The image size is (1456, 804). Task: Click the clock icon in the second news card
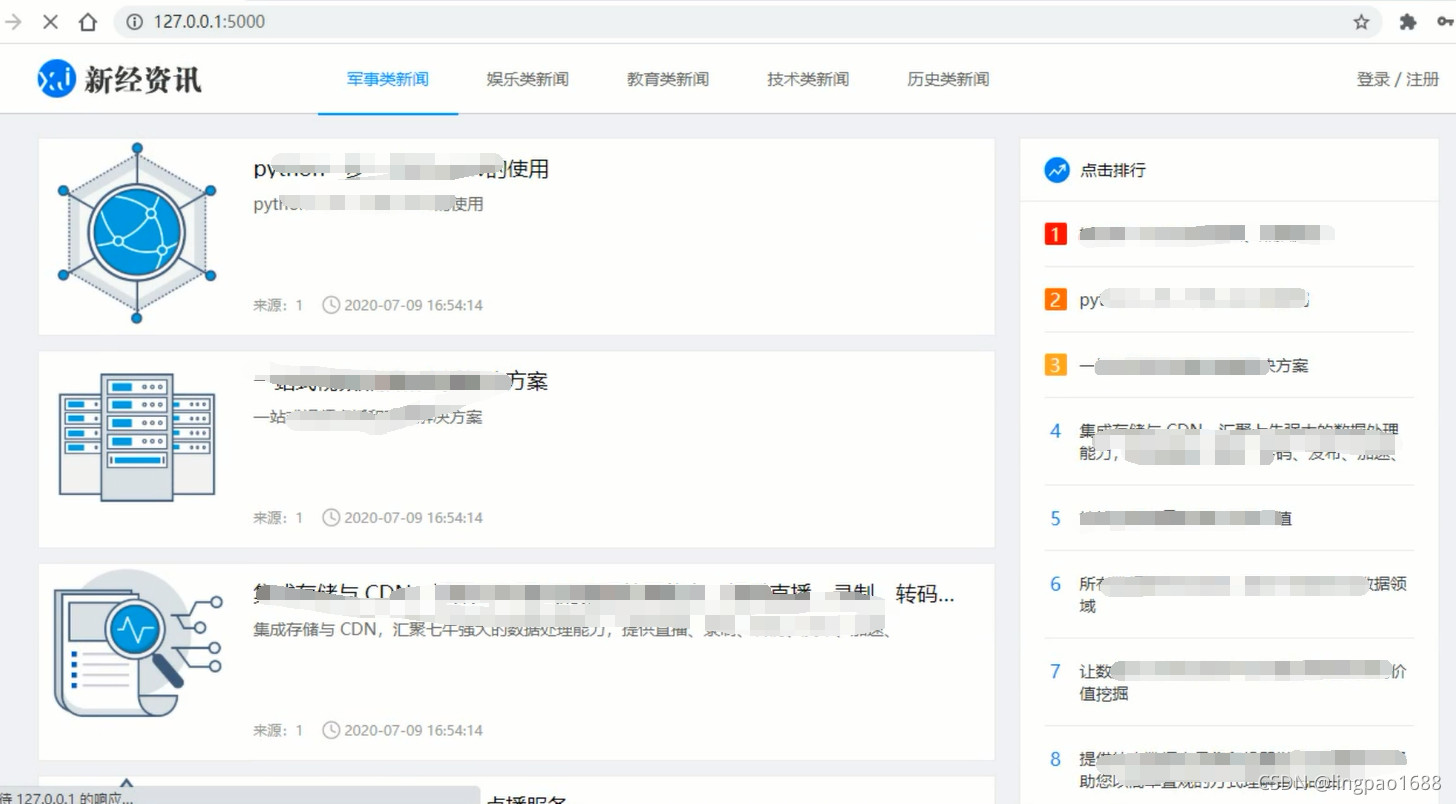[331, 517]
